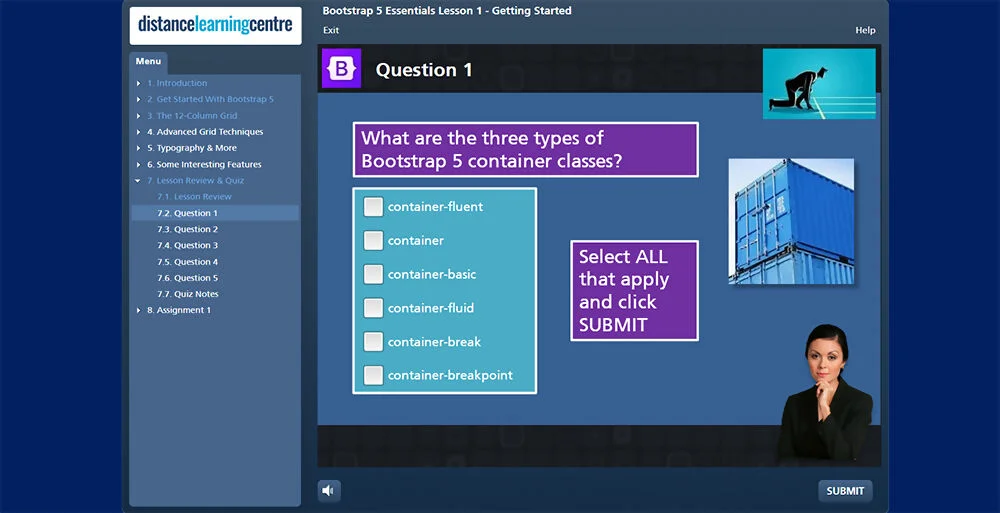The image size is (1000, 513).
Task: Expand the 1. Introduction section arrow
Action: pyautogui.click(x=139, y=84)
